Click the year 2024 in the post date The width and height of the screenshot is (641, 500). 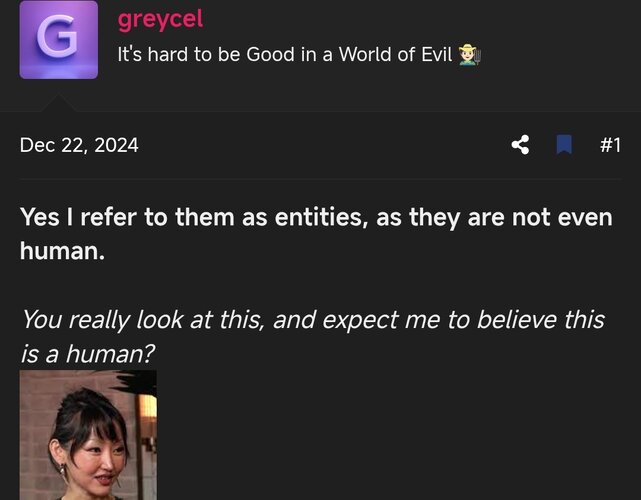tap(117, 145)
